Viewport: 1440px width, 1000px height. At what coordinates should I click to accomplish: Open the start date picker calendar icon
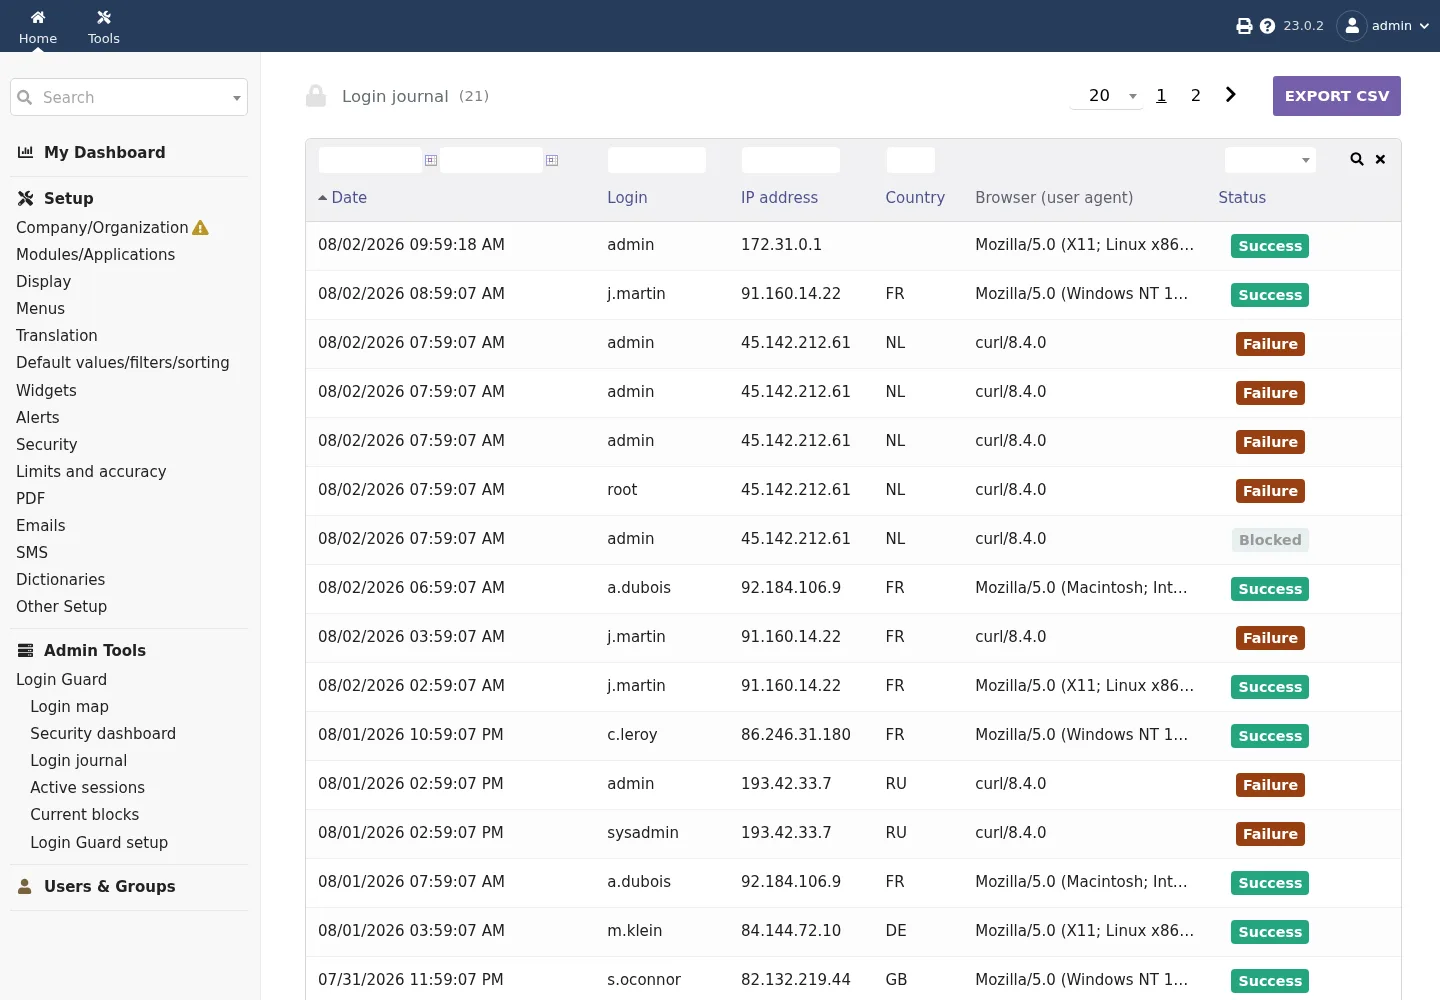tap(431, 160)
